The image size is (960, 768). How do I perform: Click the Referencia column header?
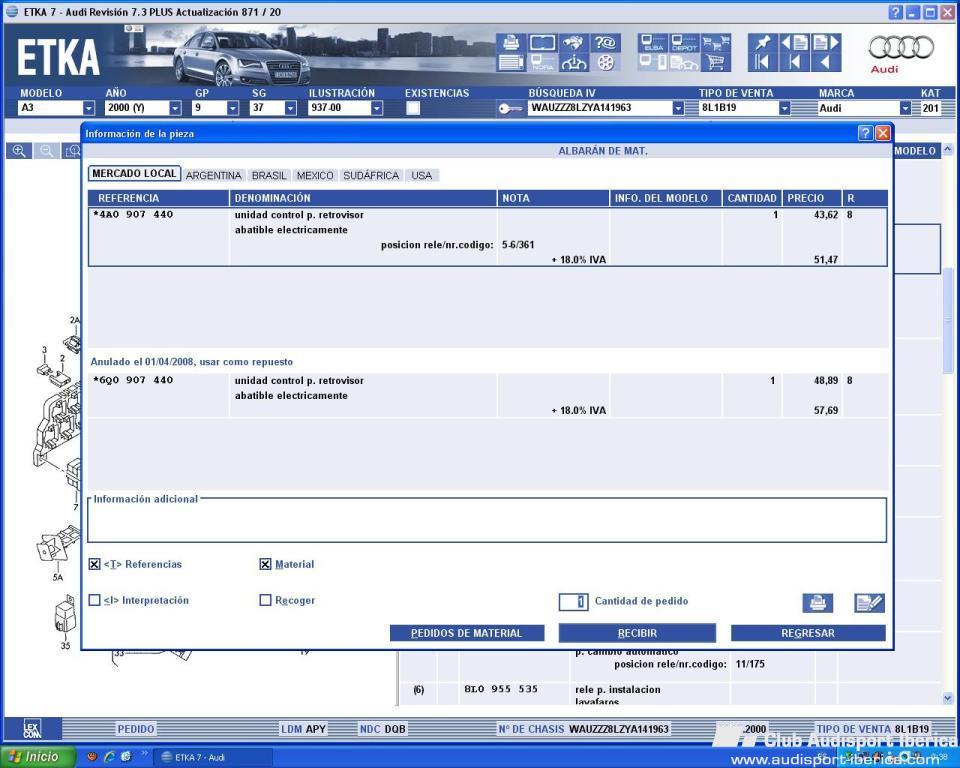(159, 198)
